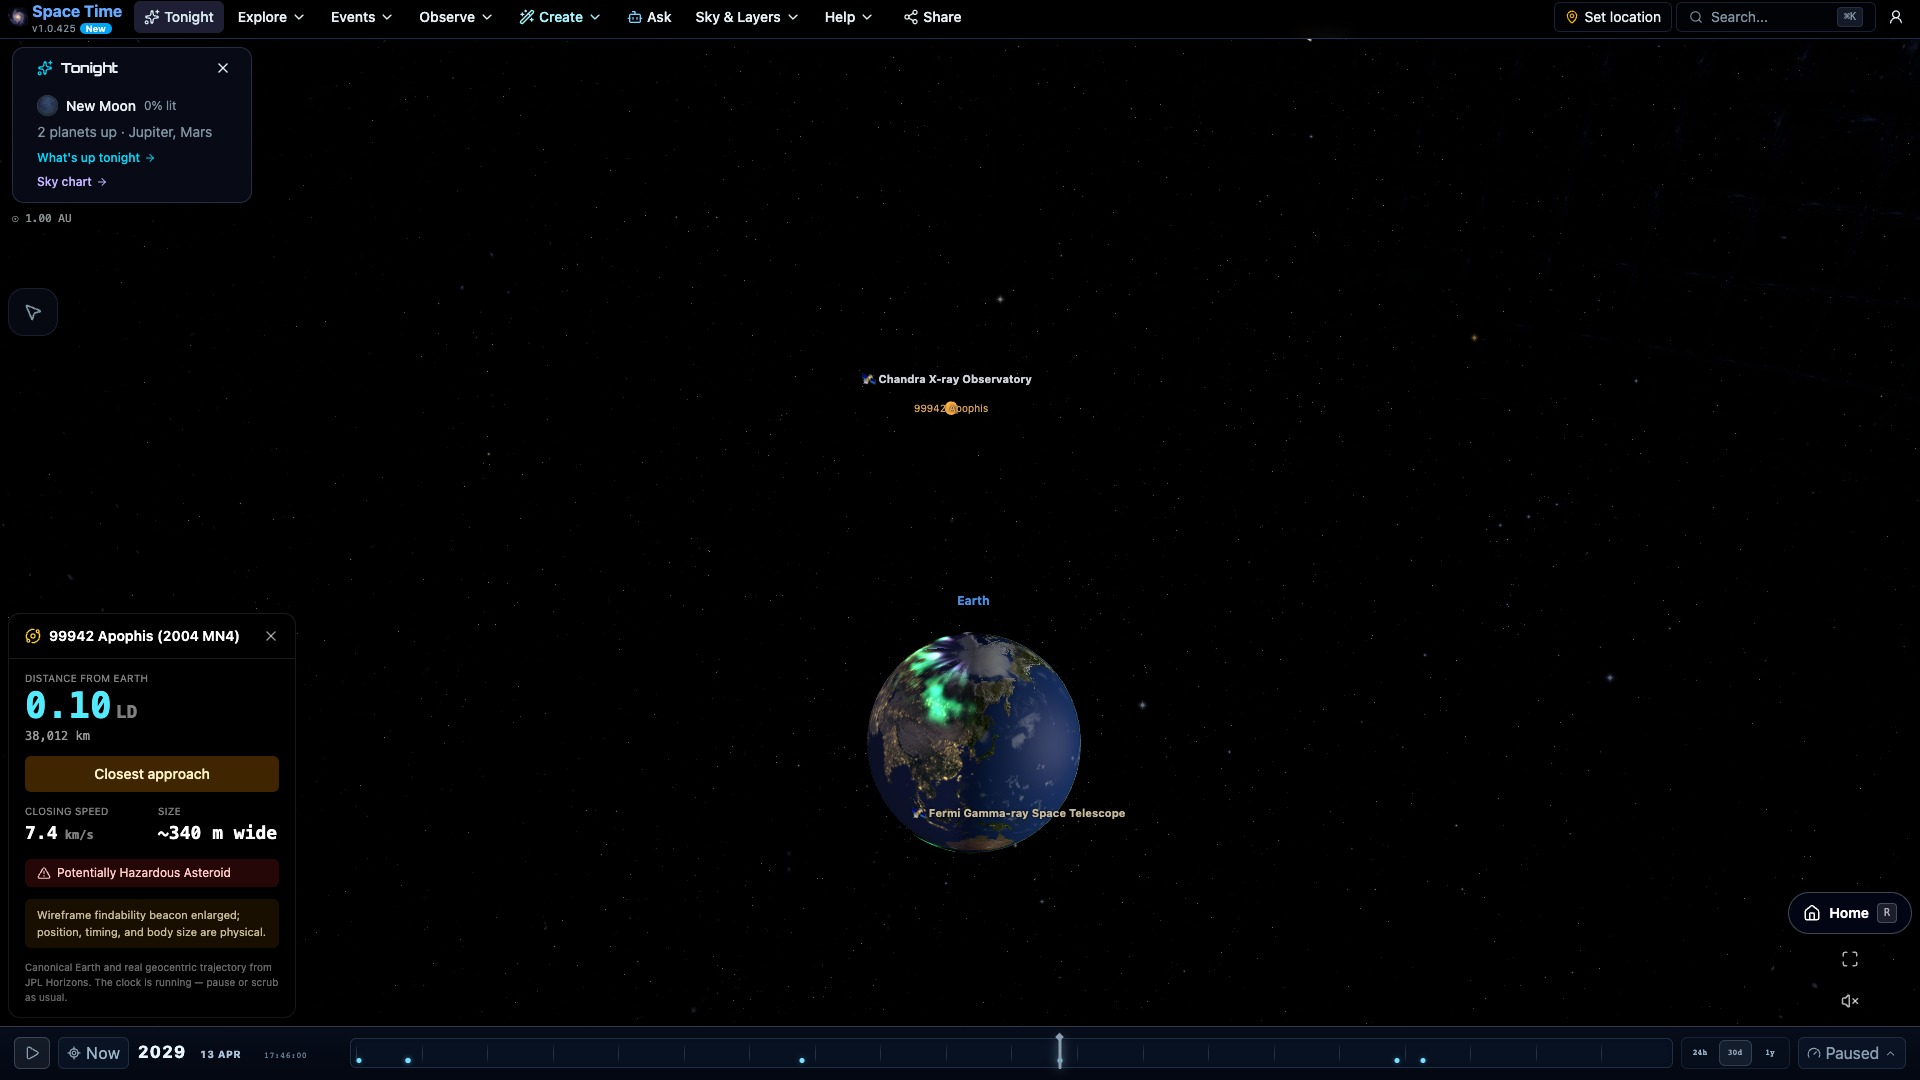Select the 24h timeline range
Screen dimensions: 1920x1080
1700,1053
